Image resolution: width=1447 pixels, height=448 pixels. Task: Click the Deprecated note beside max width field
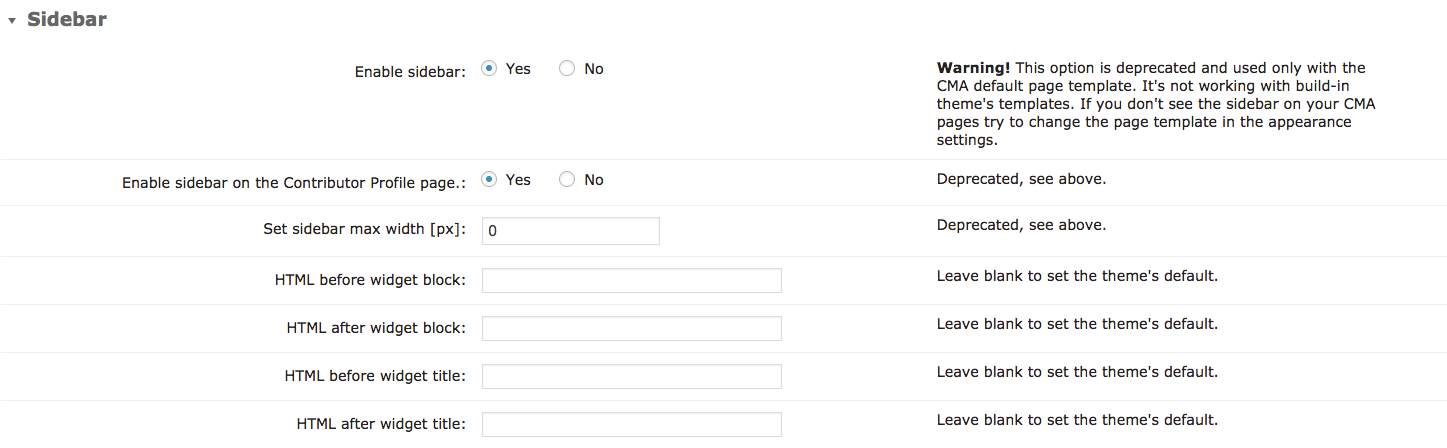(x=1021, y=225)
